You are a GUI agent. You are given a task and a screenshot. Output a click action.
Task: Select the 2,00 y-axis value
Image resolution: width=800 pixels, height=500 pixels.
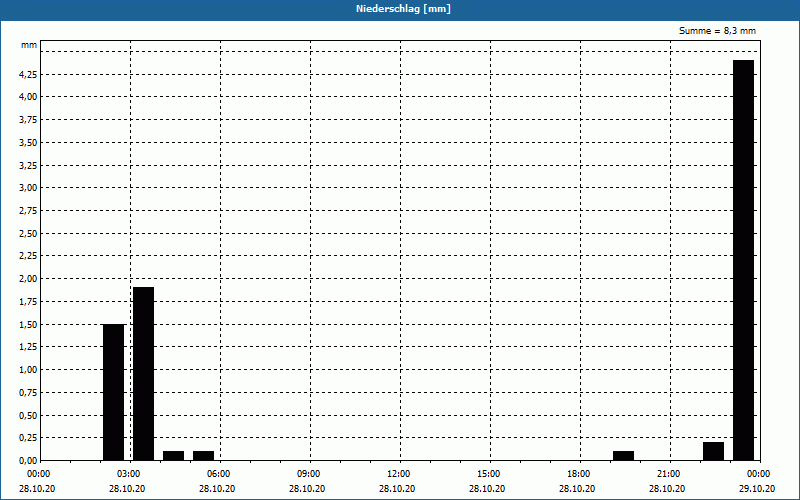tap(28, 279)
